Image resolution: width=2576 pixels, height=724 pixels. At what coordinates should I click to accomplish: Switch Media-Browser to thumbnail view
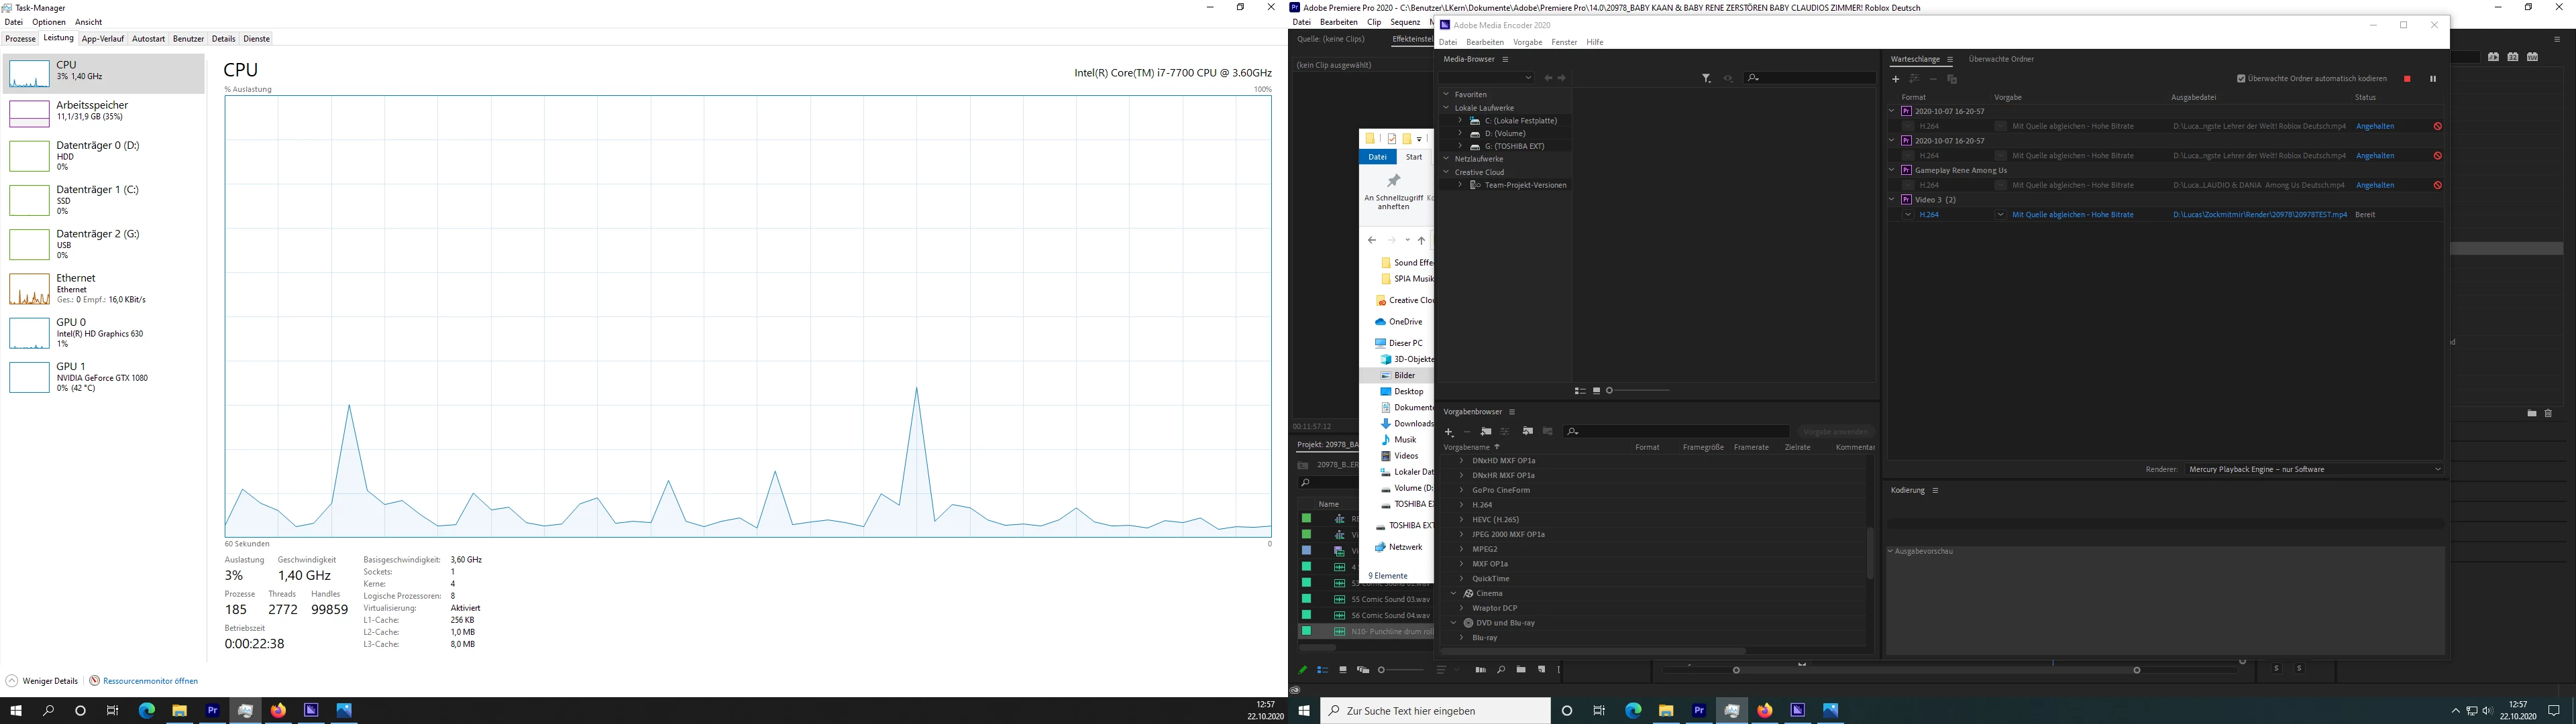(1597, 390)
